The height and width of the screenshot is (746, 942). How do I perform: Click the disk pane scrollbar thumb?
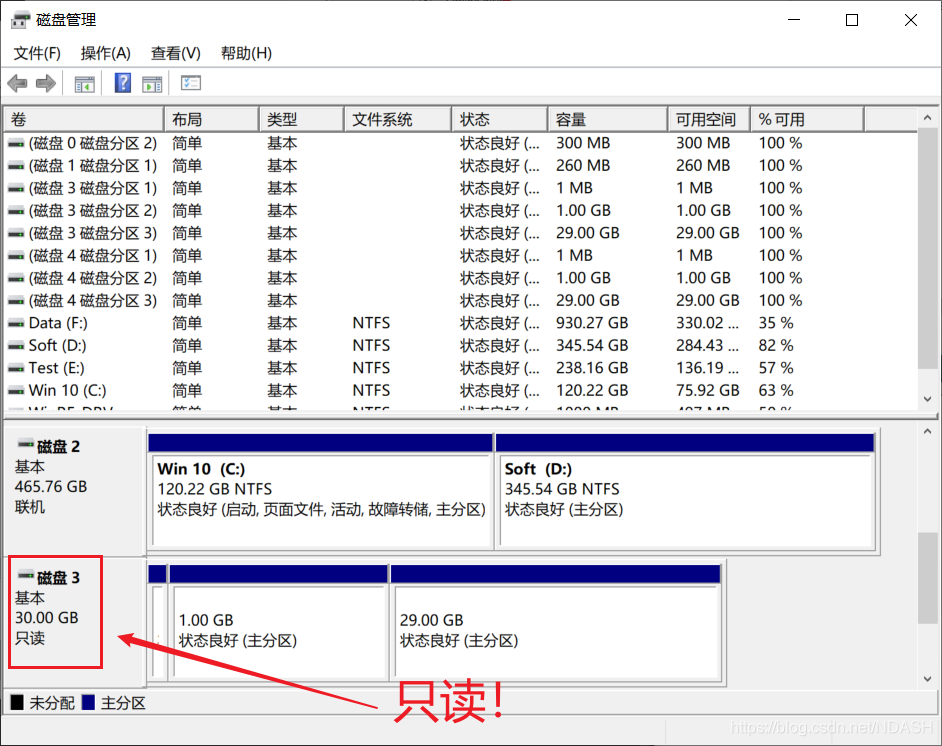928,578
